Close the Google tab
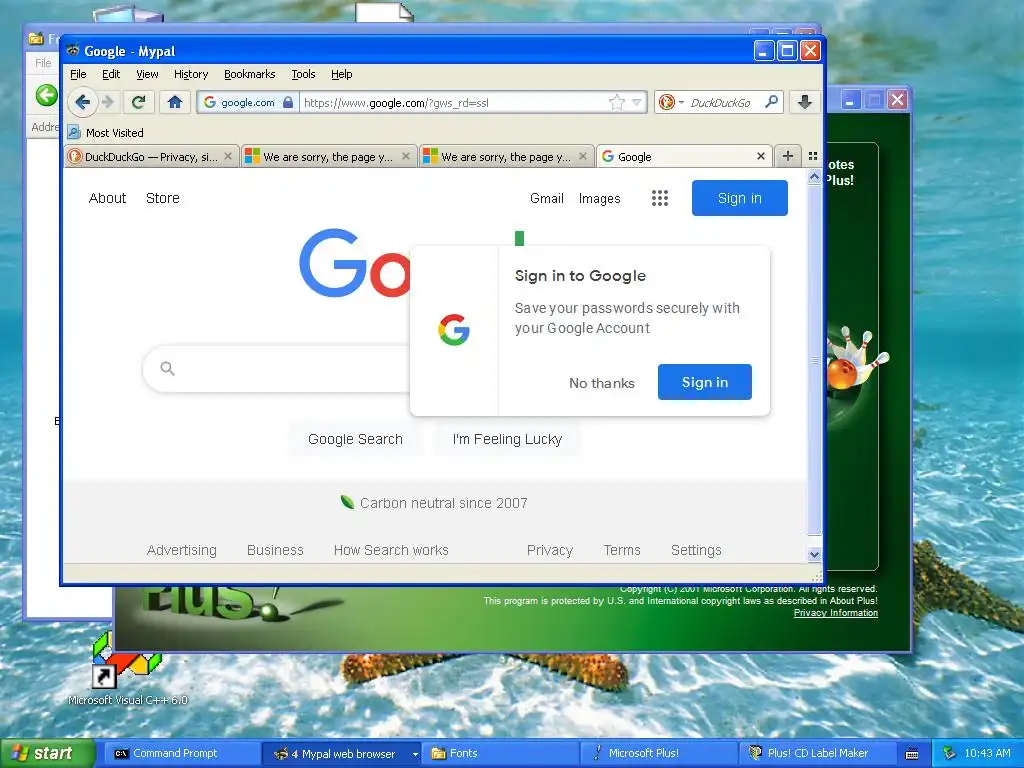 [x=760, y=156]
